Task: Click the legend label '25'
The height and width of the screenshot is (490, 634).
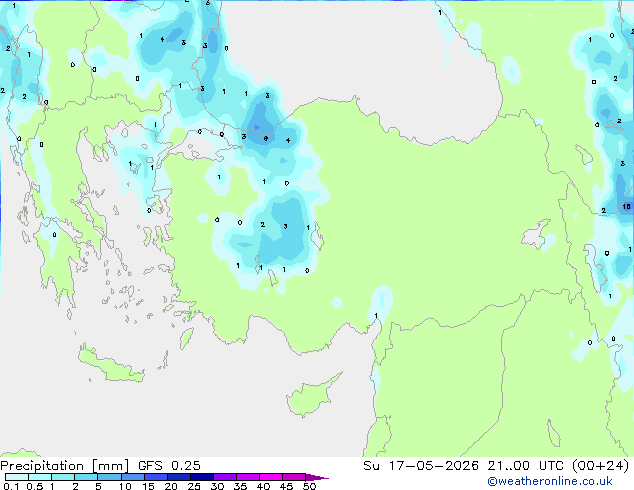Action: tap(194, 486)
